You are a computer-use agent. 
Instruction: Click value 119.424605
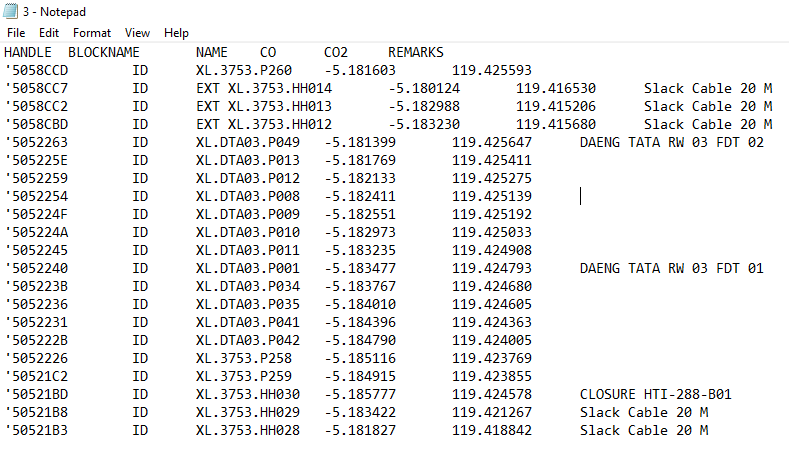[492, 305]
